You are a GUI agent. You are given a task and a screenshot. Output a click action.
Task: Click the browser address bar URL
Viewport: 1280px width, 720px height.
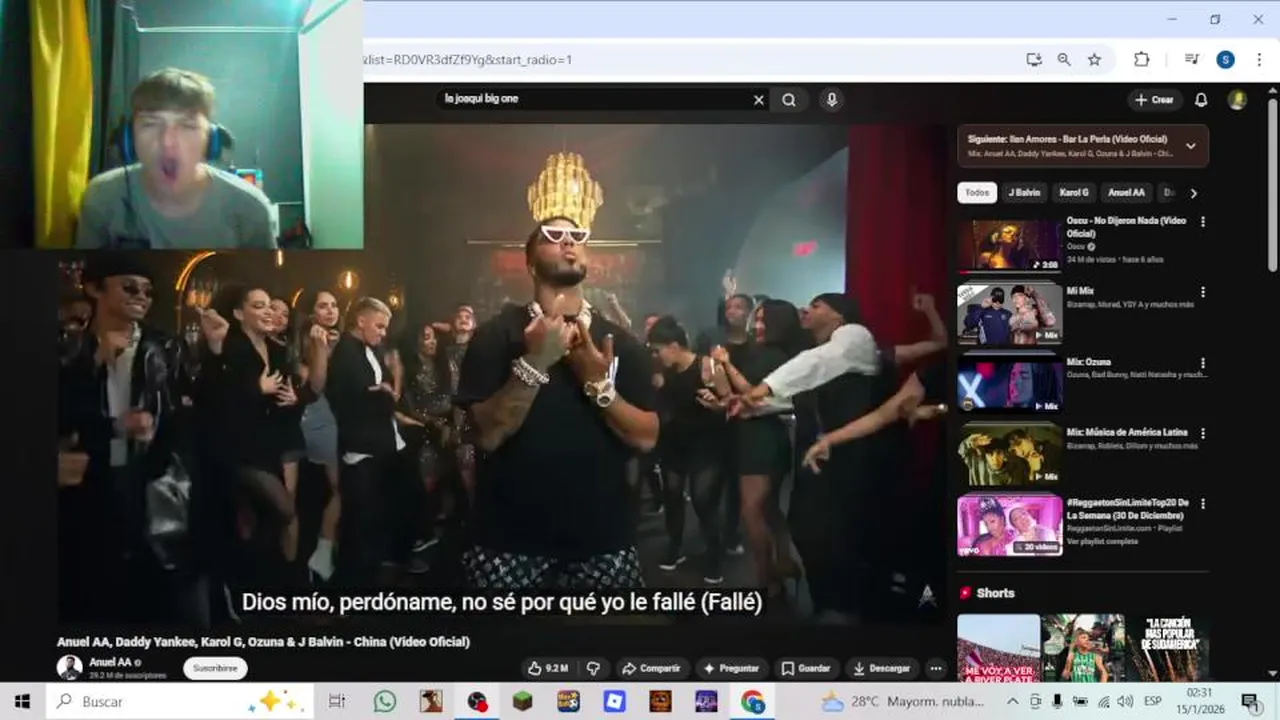(468, 60)
